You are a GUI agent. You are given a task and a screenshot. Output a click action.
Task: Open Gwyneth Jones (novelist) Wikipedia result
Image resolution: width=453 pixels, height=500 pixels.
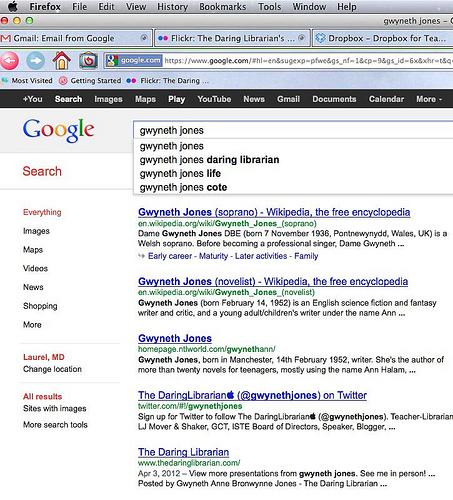pos(273,281)
